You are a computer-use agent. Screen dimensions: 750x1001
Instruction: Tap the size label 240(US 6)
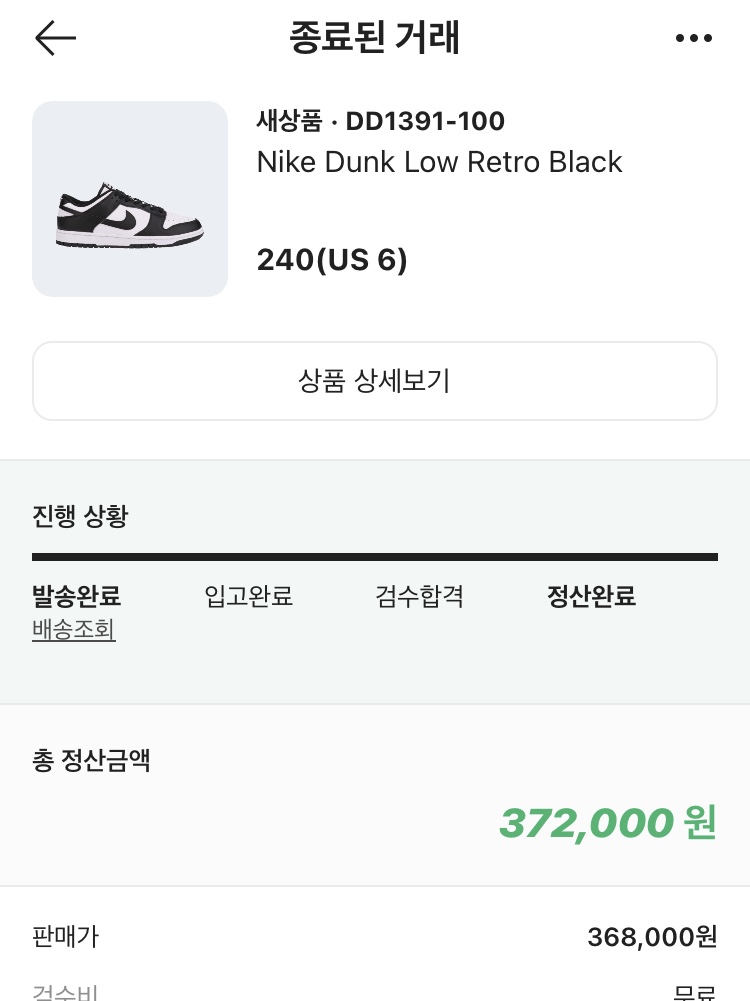pos(332,260)
